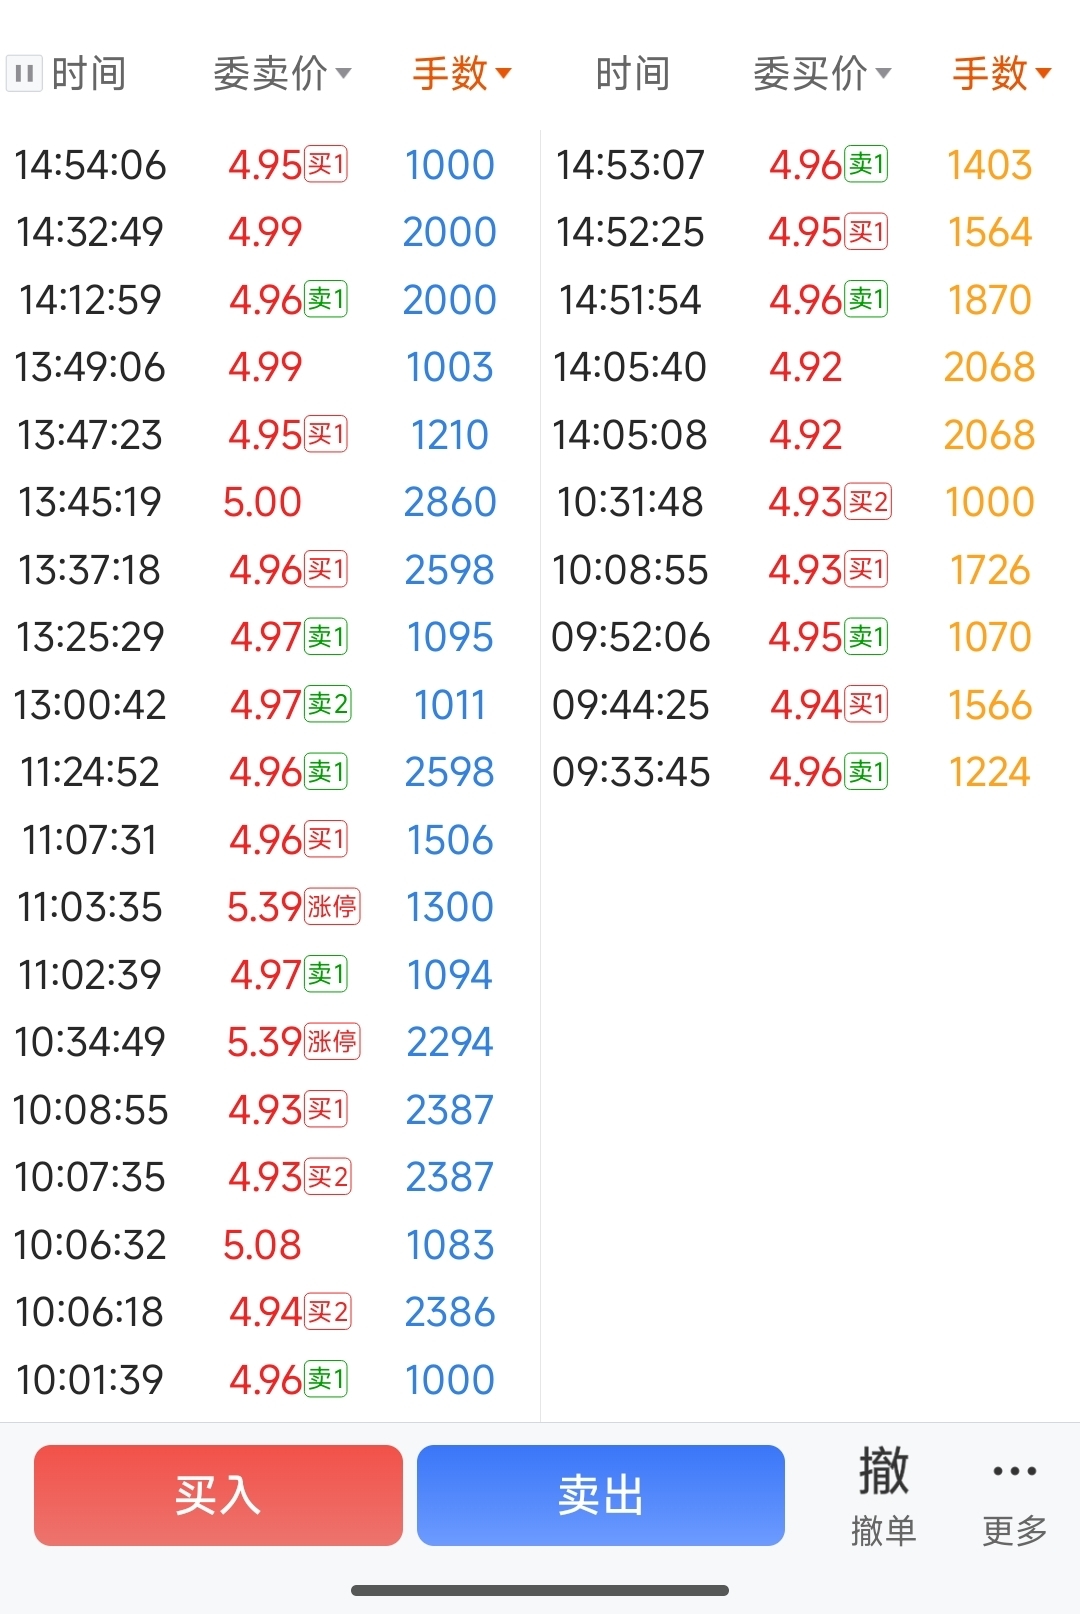This screenshot has height=1614, width=1080.
Task: Tap the 09:33:45 time entry
Action: (x=631, y=772)
